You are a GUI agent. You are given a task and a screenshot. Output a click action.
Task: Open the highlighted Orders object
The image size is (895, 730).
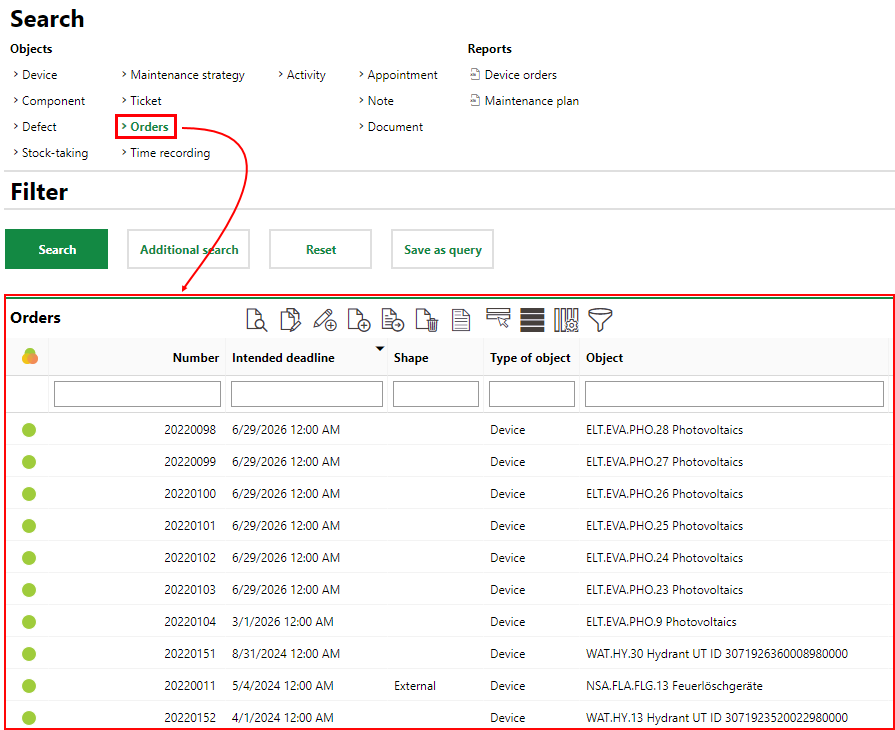pyautogui.click(x=149, y=127)
